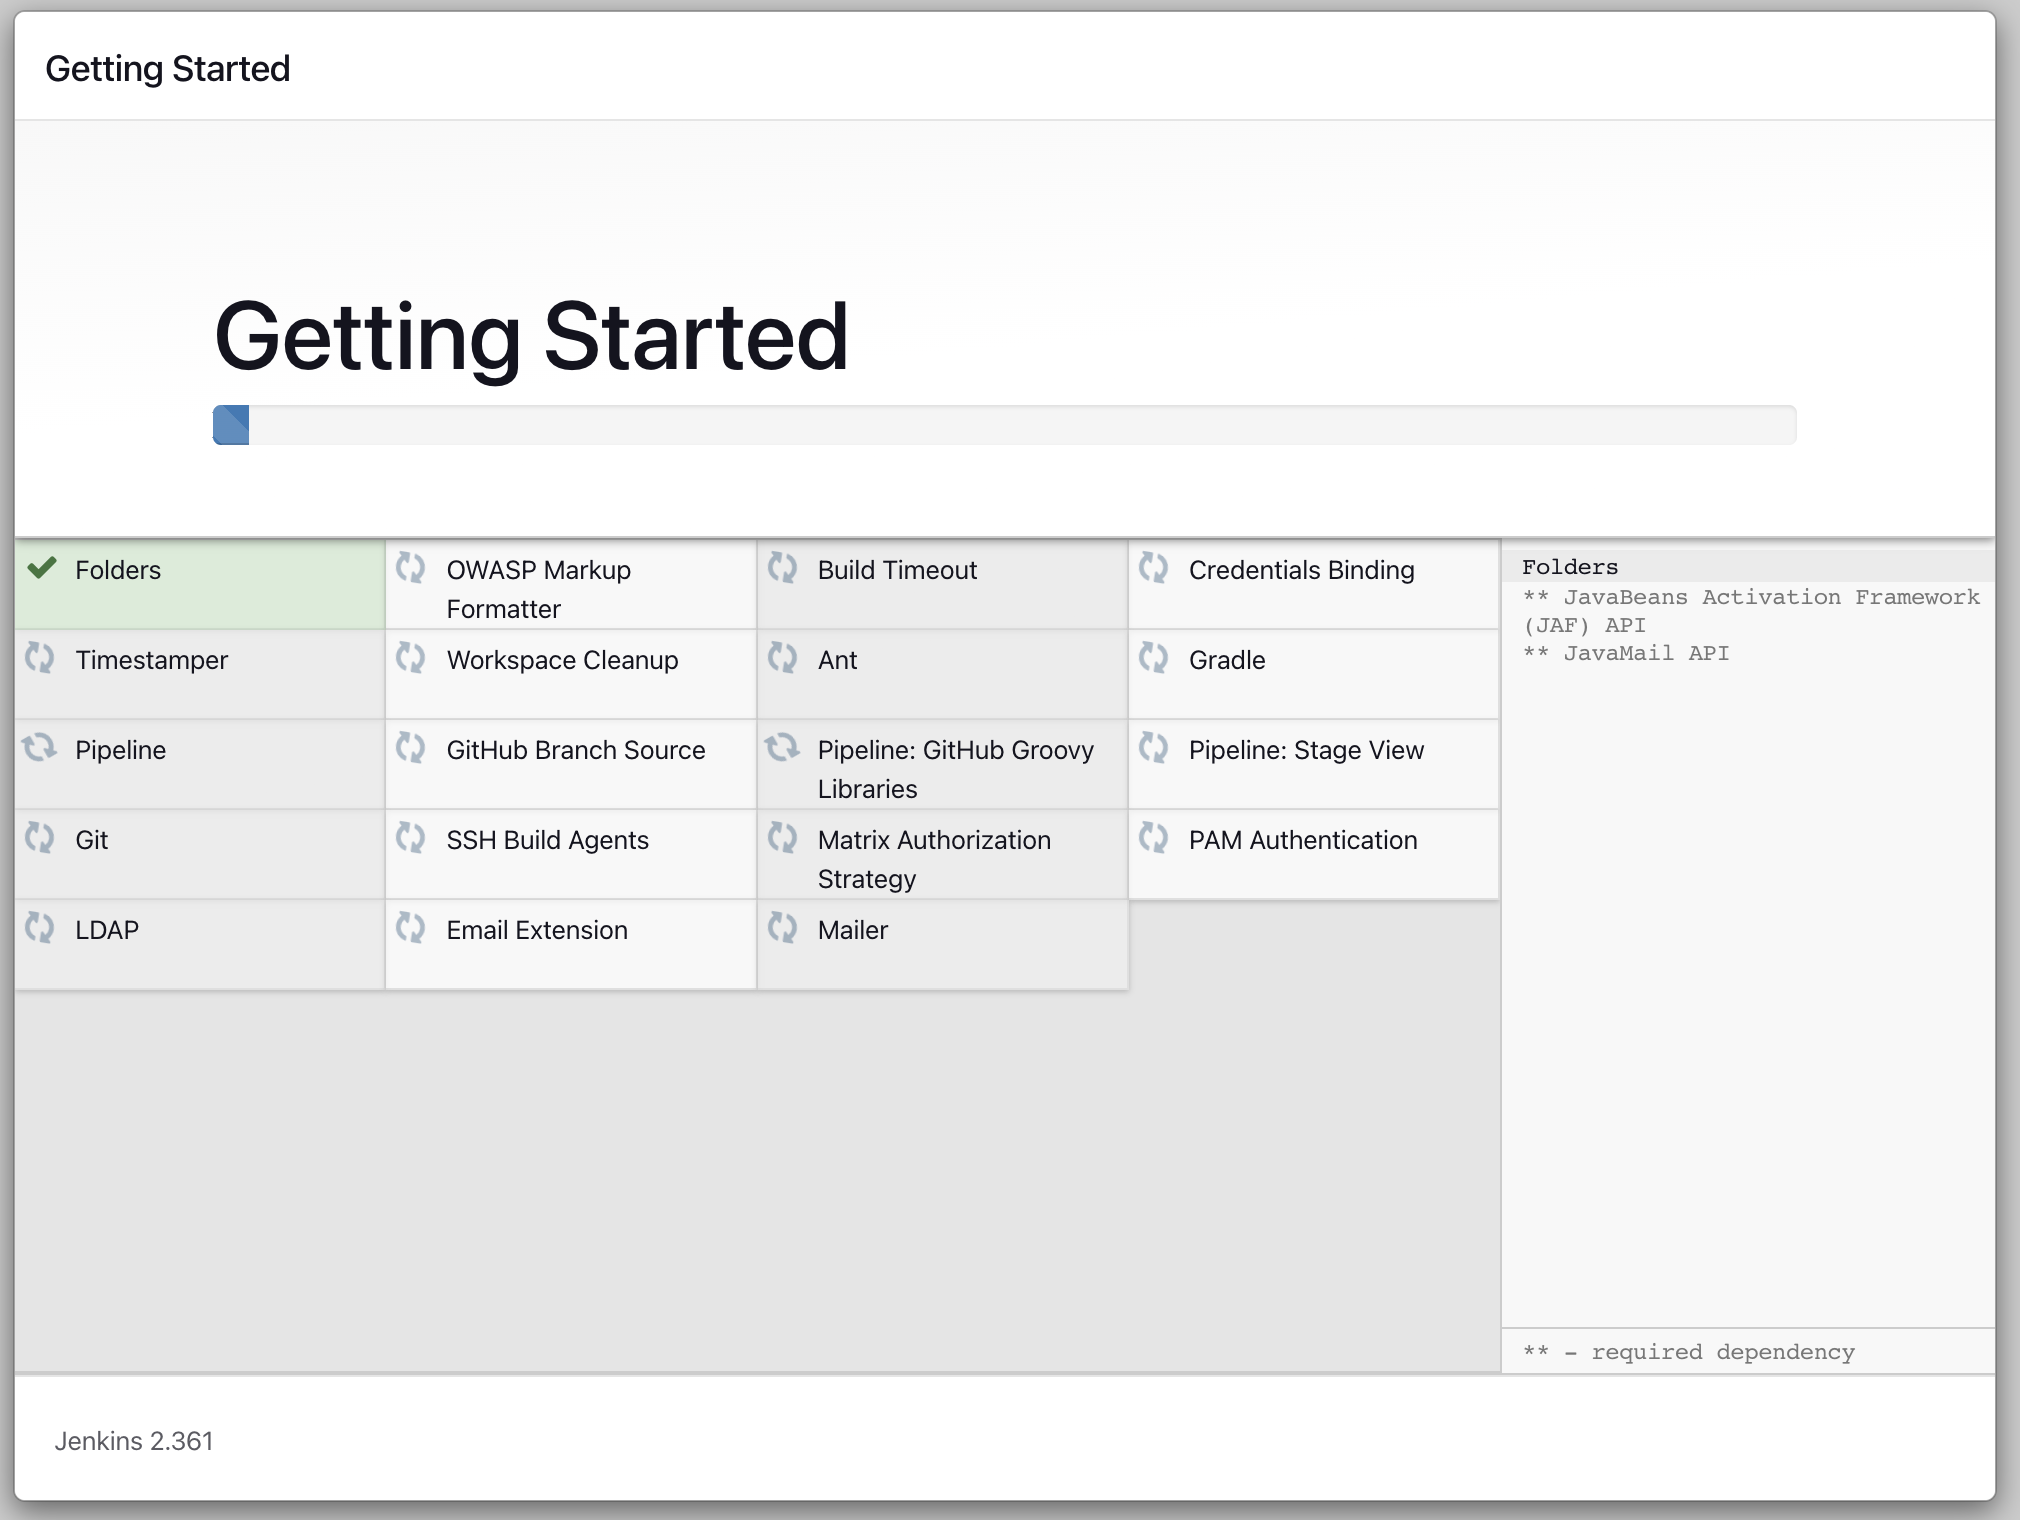
Task: Click the installation progress bar
Action: (1004, 425)
